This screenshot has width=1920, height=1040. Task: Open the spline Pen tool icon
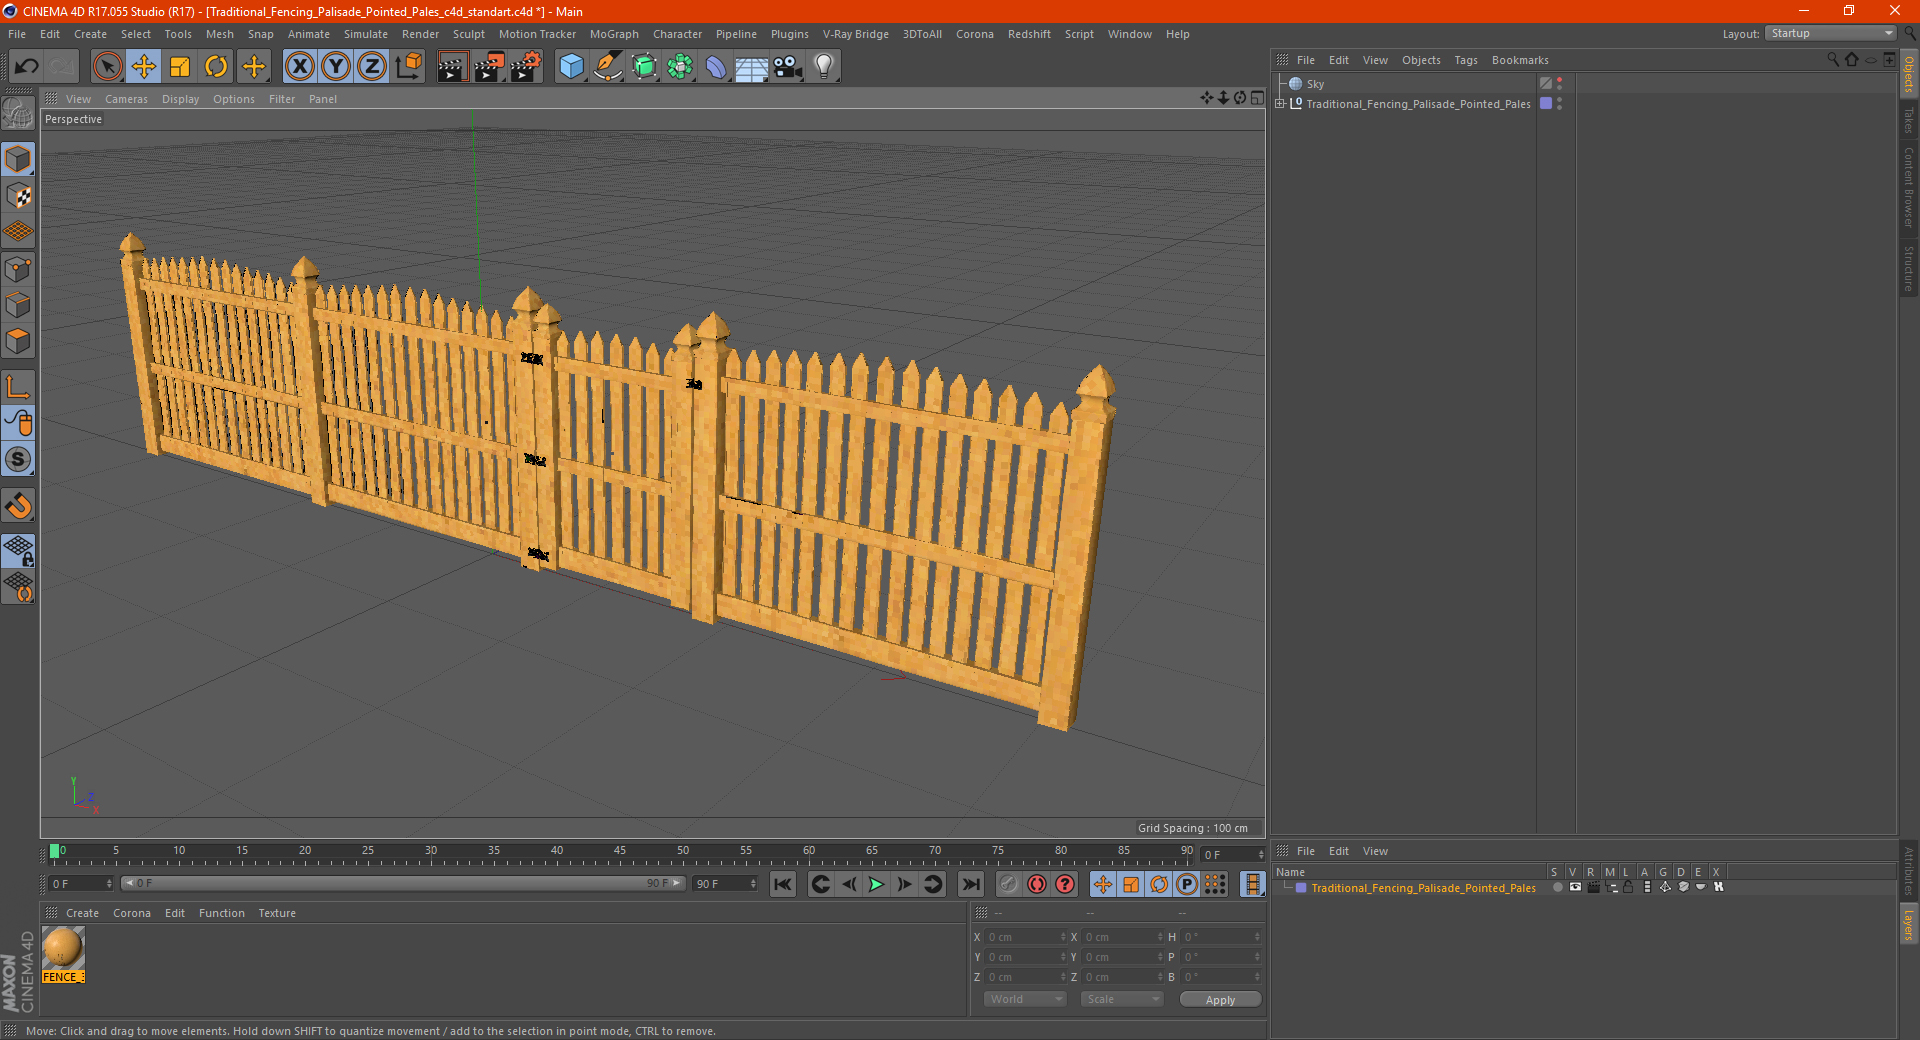tap(607, 67)
